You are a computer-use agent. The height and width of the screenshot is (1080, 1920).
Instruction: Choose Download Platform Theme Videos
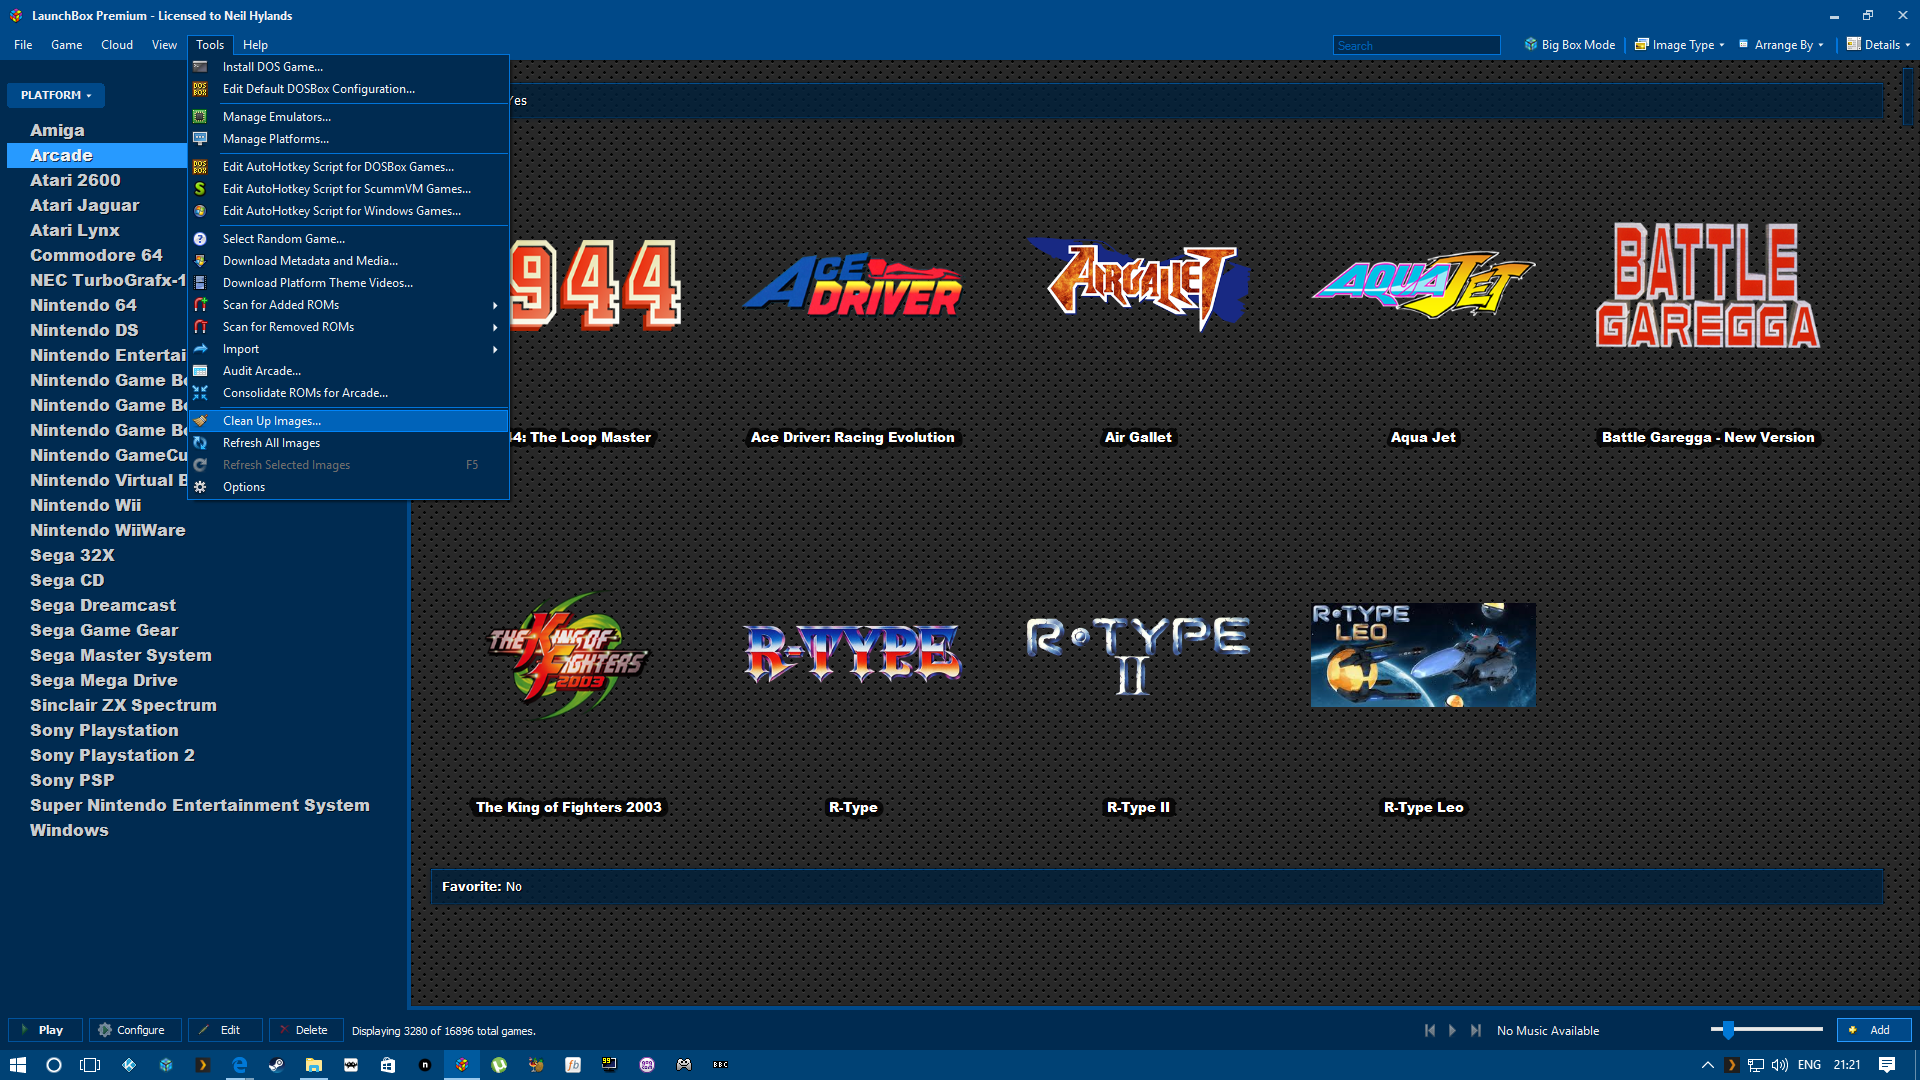(x=350, y=283)
